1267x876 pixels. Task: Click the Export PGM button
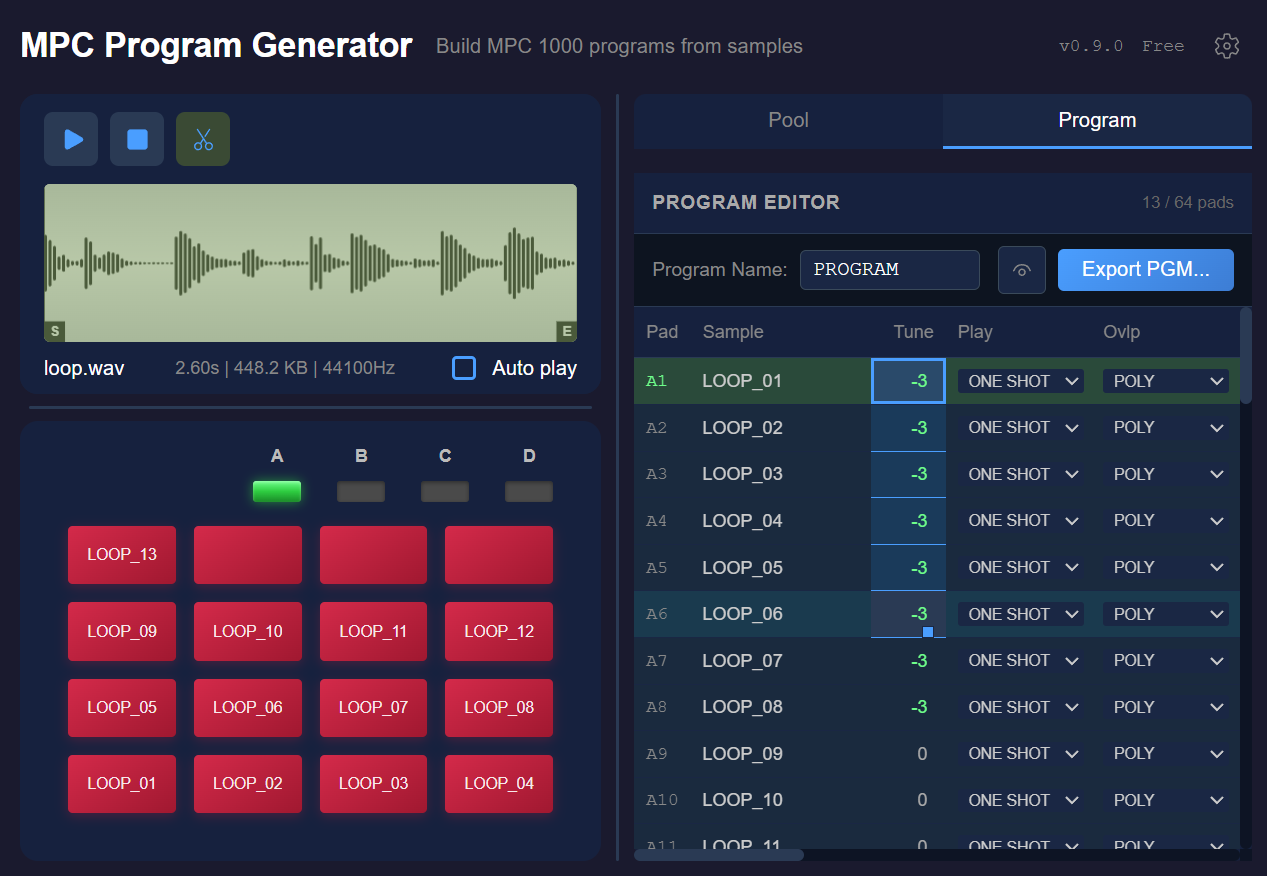(1145, 270)
